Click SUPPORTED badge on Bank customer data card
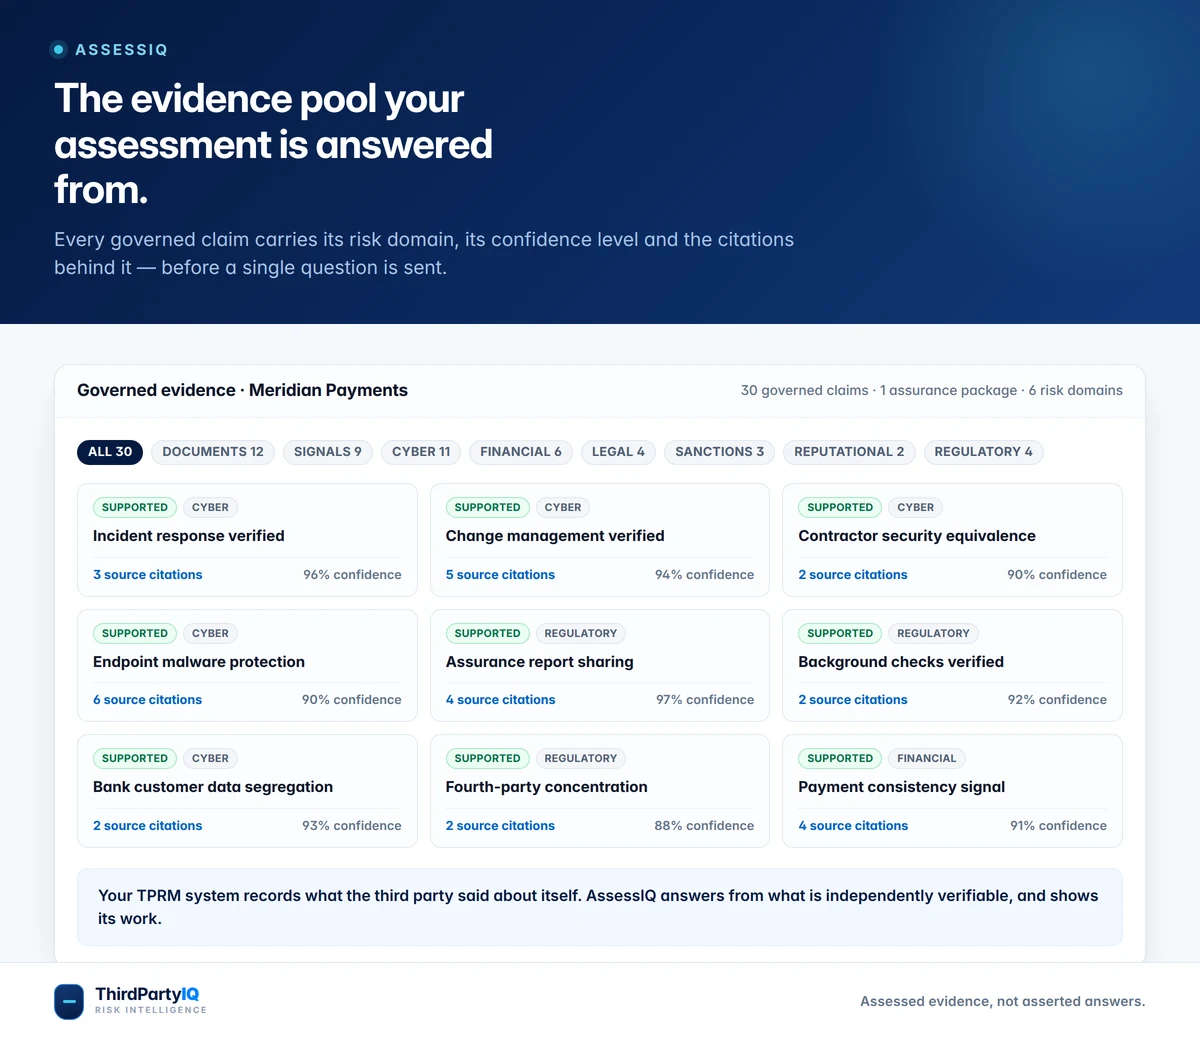 click(135, 758)
